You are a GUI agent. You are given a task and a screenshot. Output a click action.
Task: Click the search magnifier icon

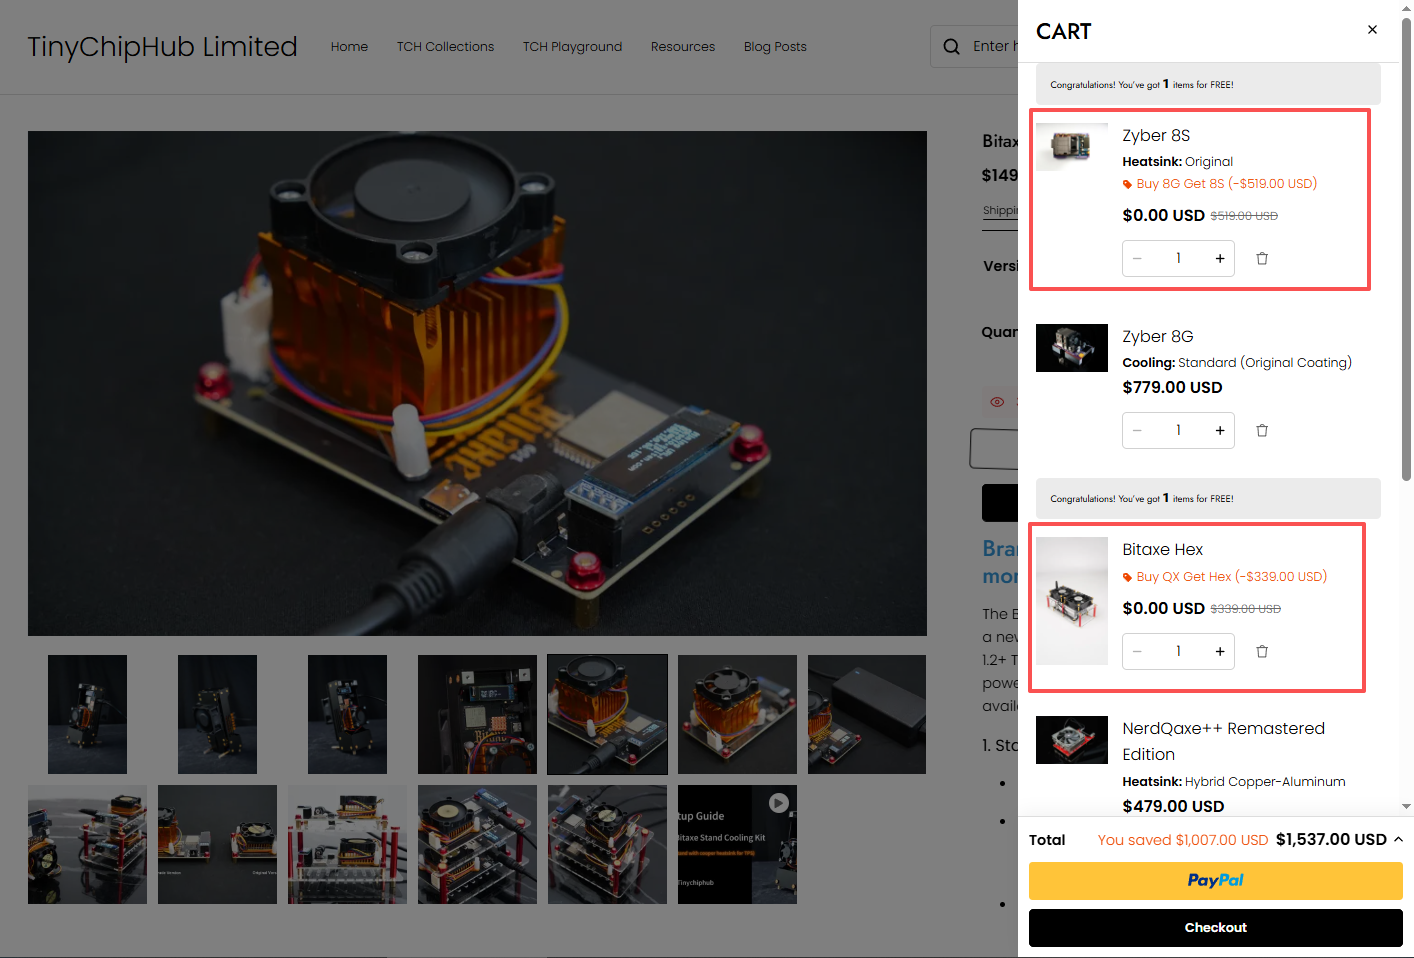[x=951, y=47]
